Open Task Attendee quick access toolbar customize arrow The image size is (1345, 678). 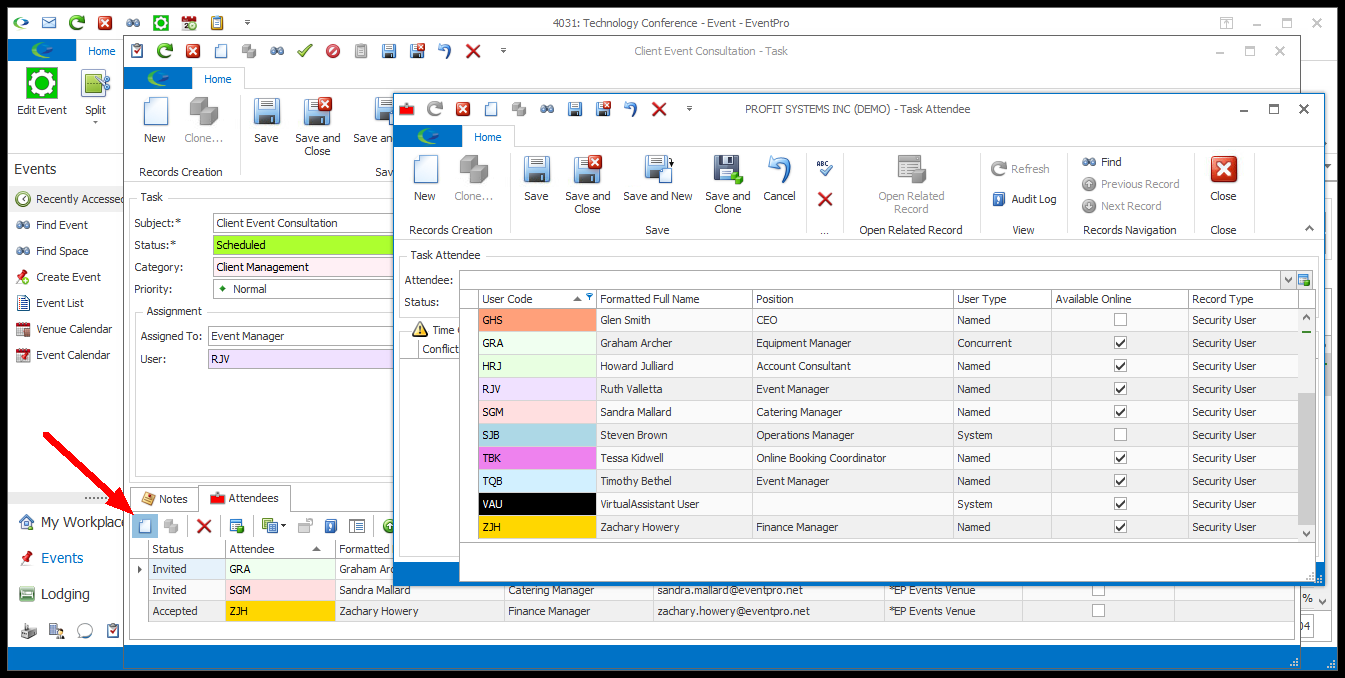point(689,109)
